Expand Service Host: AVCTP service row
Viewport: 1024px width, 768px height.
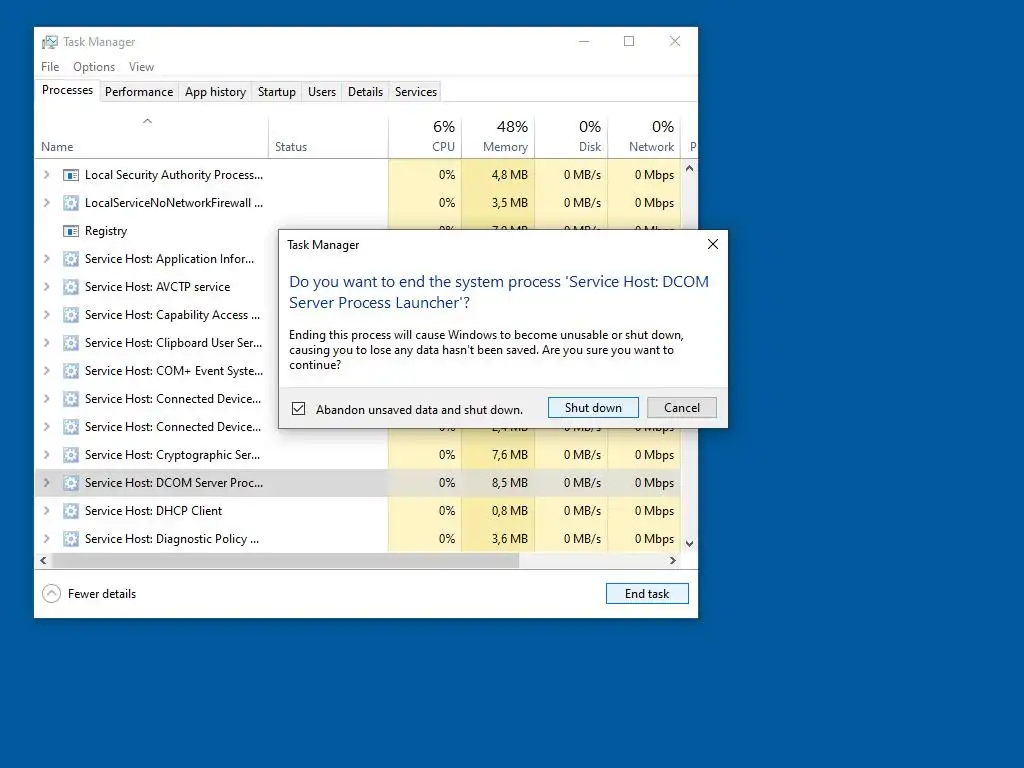click(46, 287)
